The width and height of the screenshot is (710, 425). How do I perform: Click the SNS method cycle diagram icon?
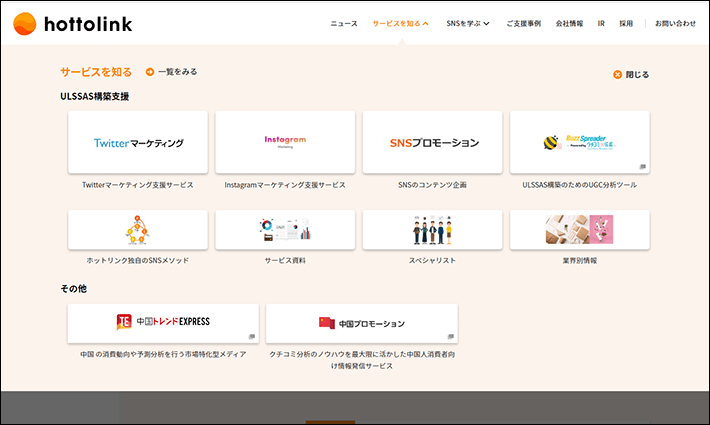pos(137,230)
